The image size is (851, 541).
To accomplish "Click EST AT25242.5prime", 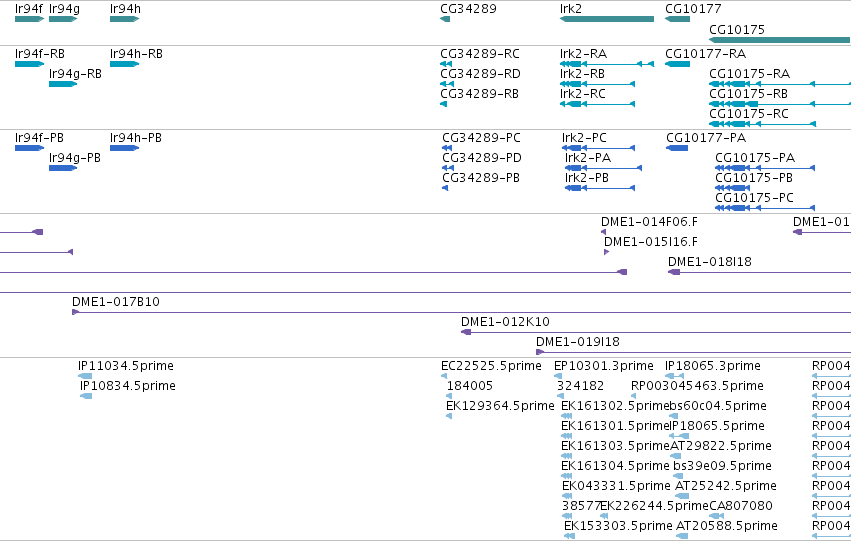I will [x=726, y=487].
